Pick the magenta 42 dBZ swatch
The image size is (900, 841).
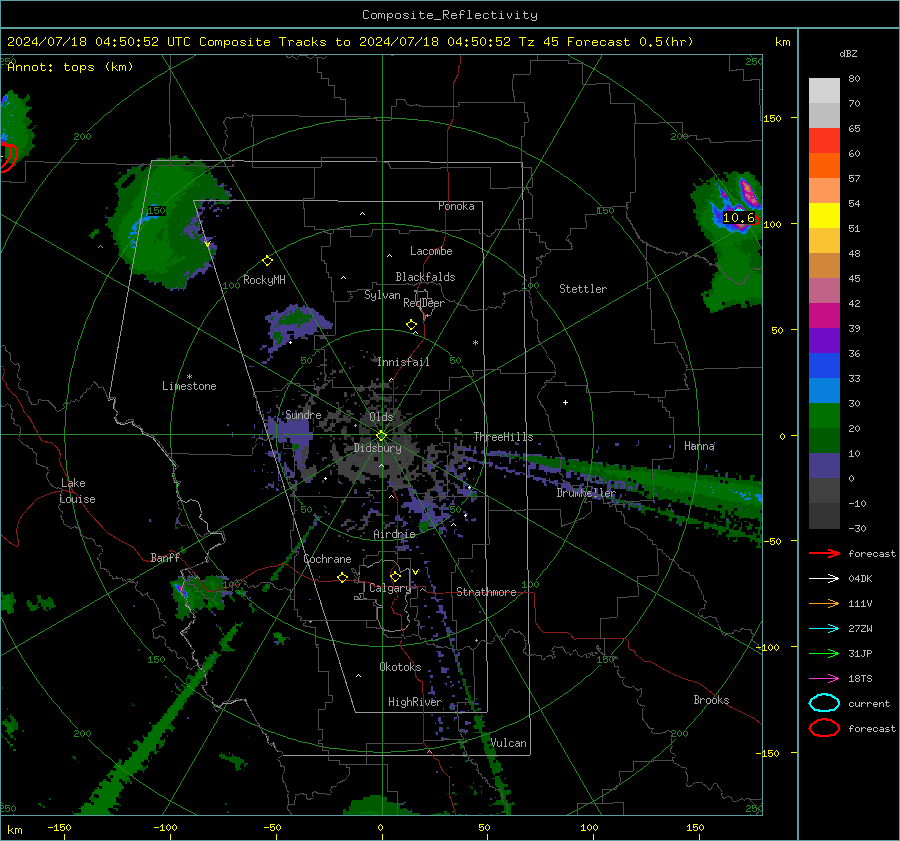tap(824, 315)
